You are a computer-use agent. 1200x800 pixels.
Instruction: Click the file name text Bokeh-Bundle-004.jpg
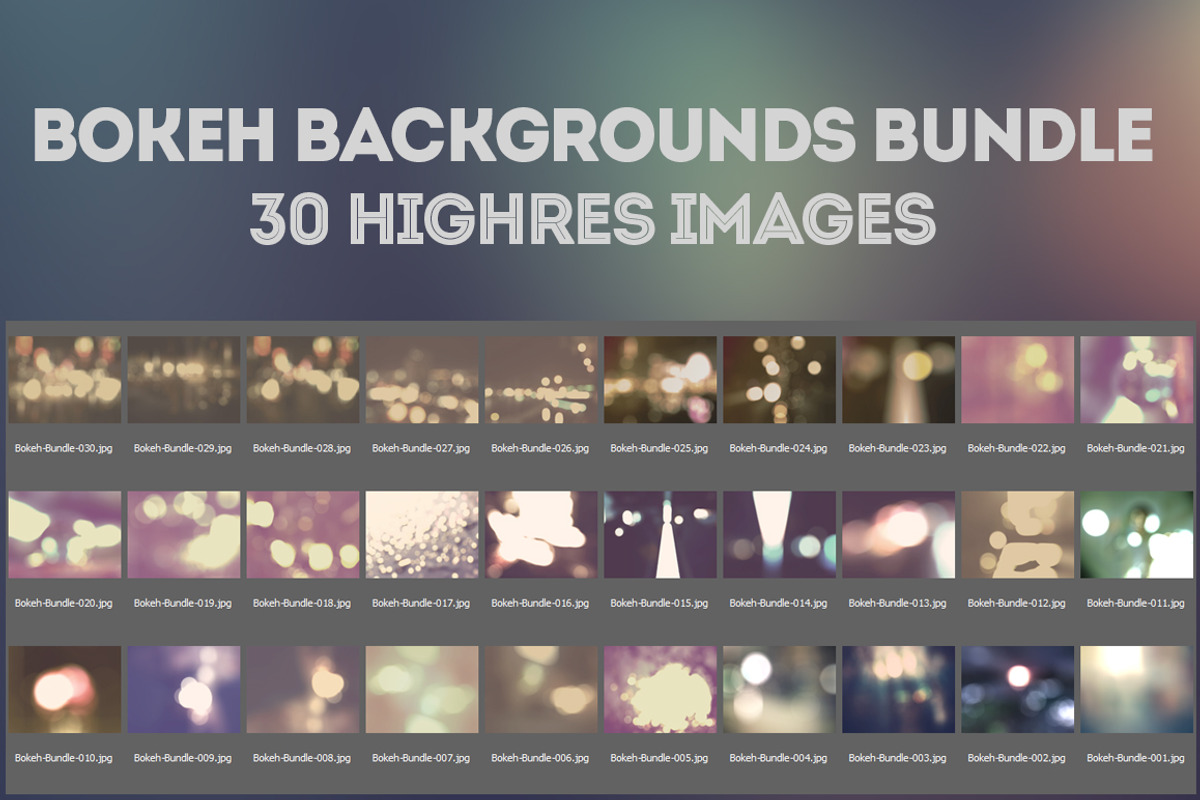click(779, 759)
